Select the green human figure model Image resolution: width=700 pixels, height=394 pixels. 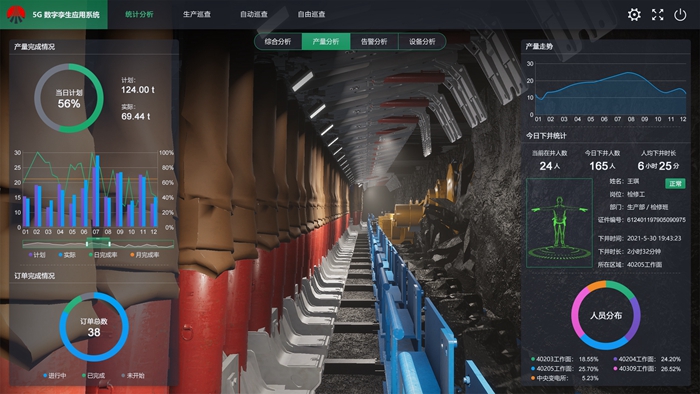coord(559,223)
